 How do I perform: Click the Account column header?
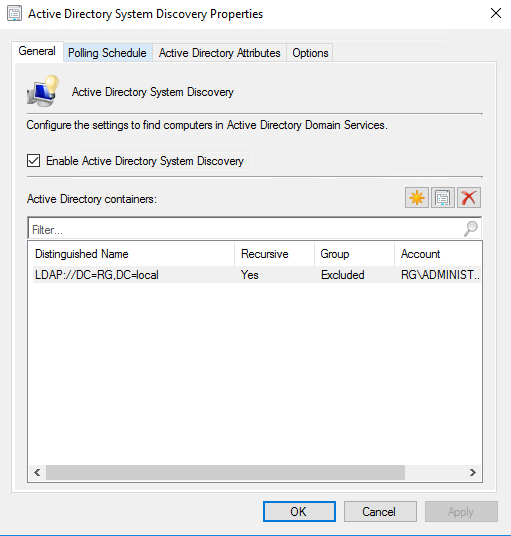pos(438,254)
